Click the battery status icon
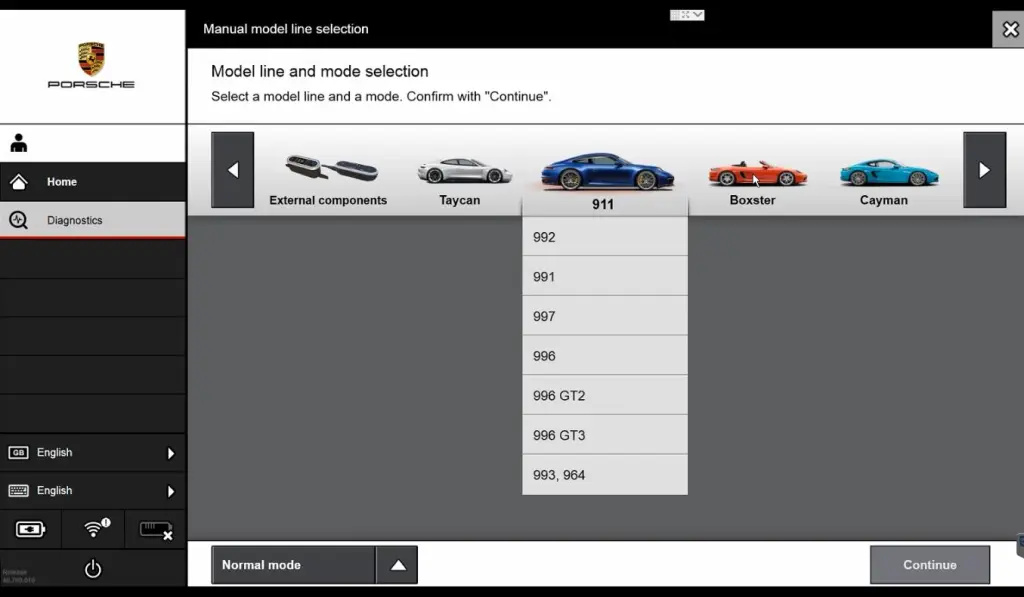Screen dimensions: 1024x597 pyautogui.click(x=31, y=529)
